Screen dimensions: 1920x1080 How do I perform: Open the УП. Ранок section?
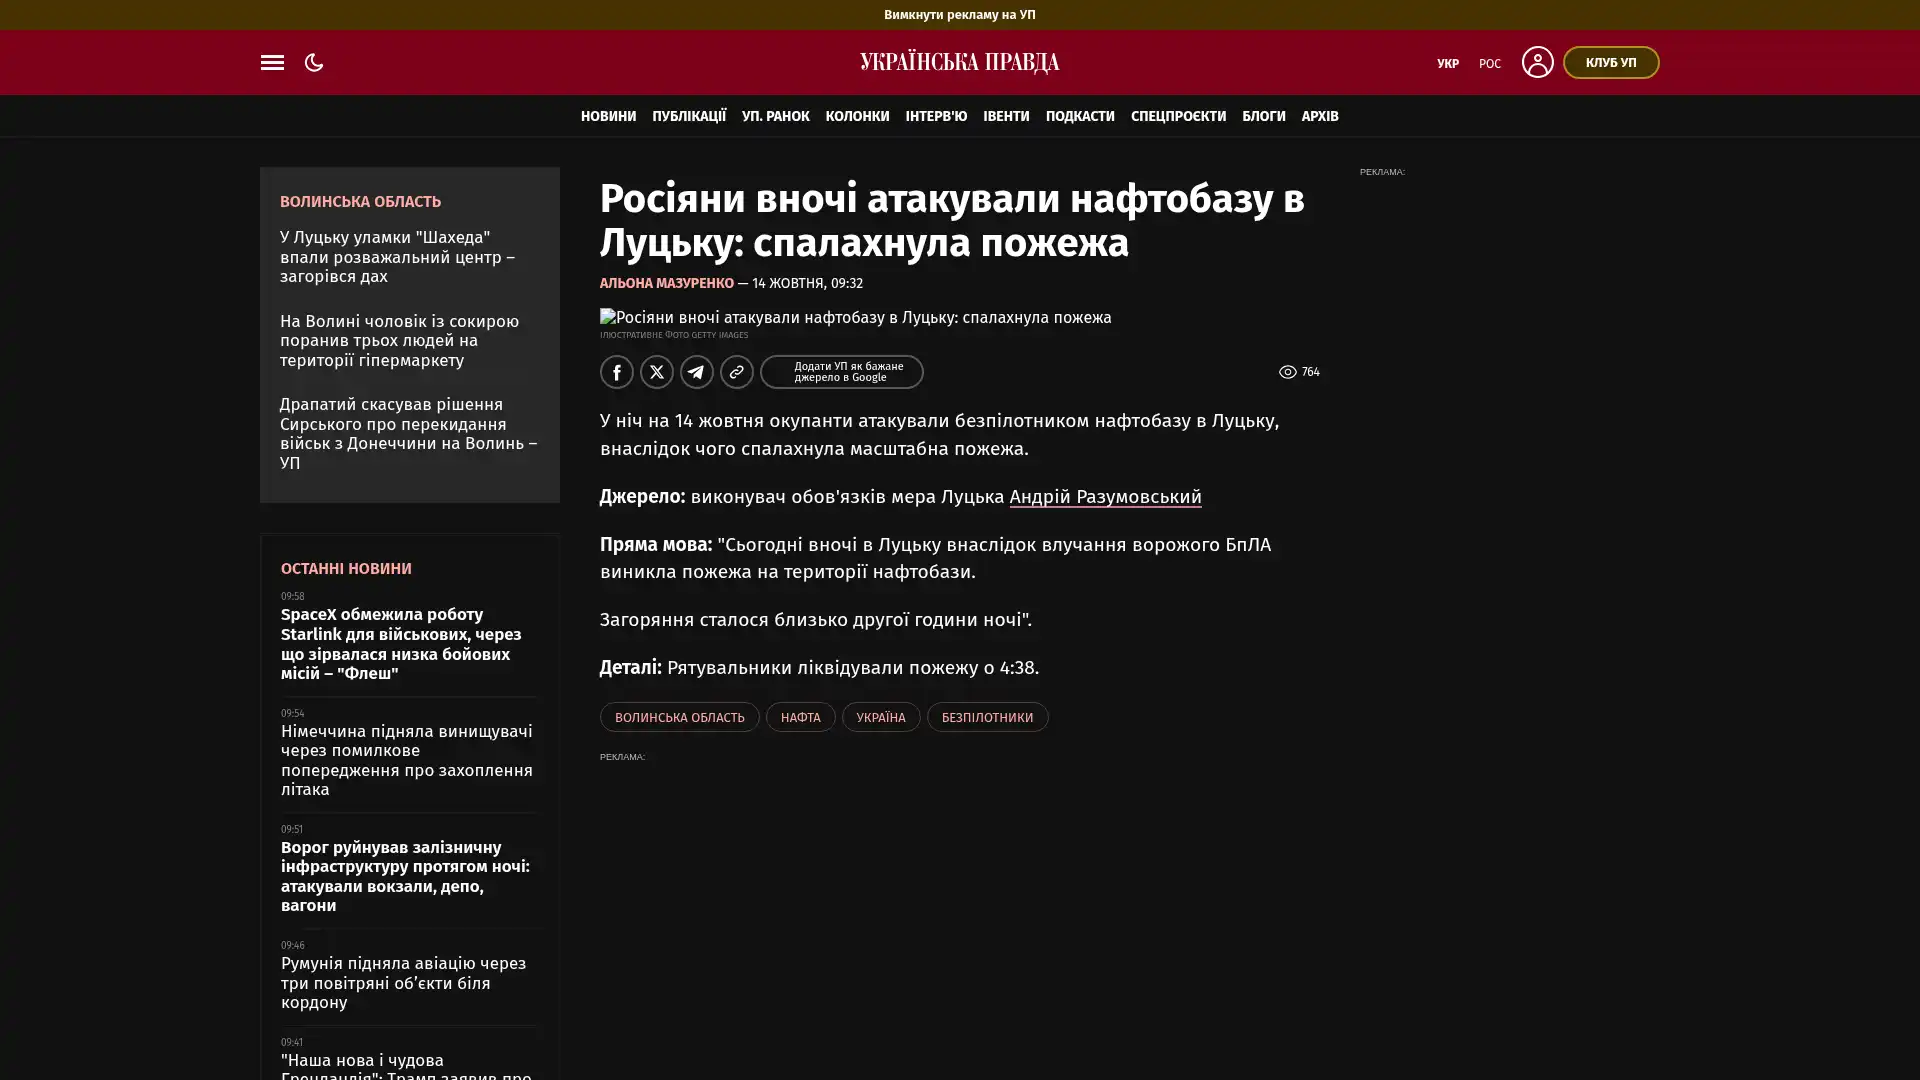776,116
